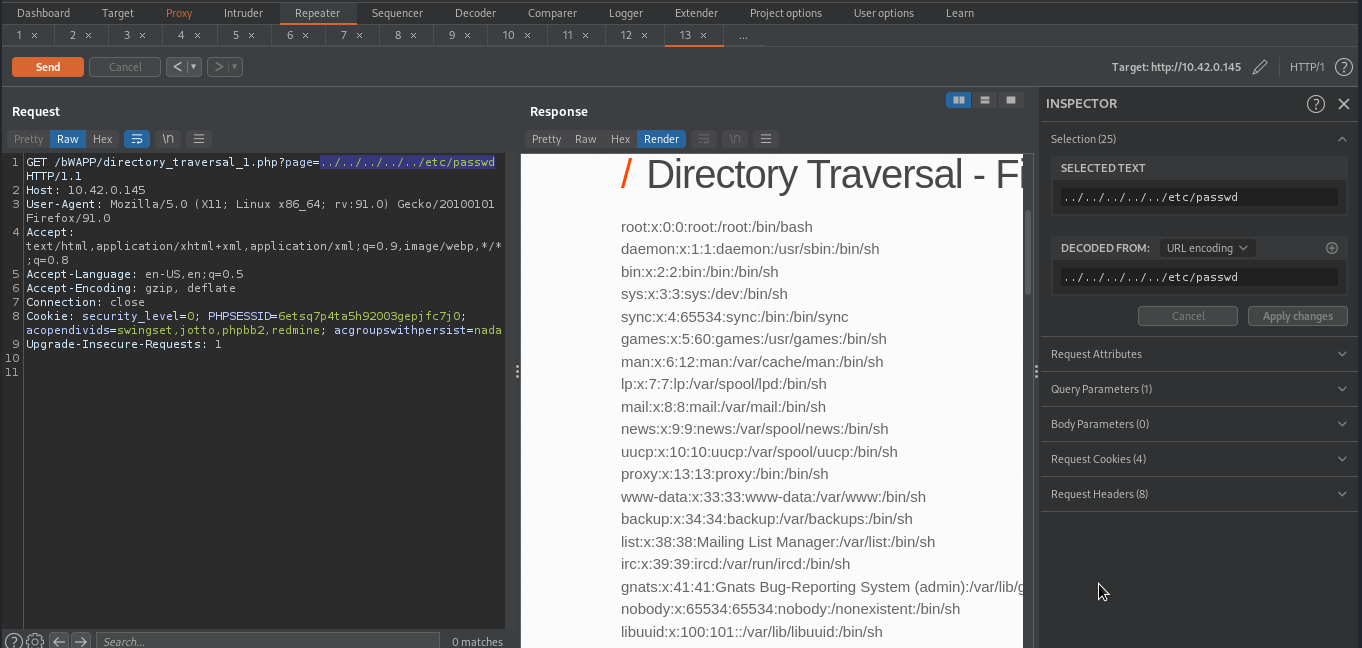The image size is (1362, 648).
Task: Open the Comparer top tab
Action: [552, 13]
